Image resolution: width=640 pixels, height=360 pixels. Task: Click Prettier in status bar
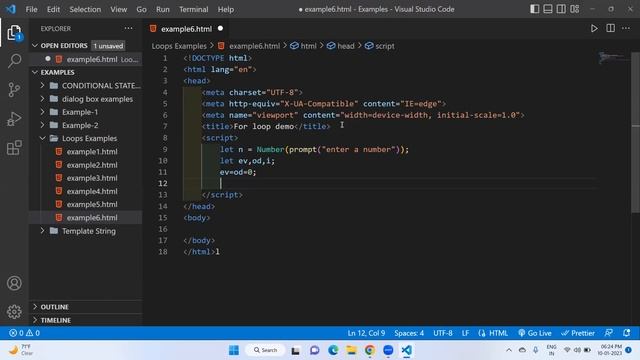(x=578, y=333)
